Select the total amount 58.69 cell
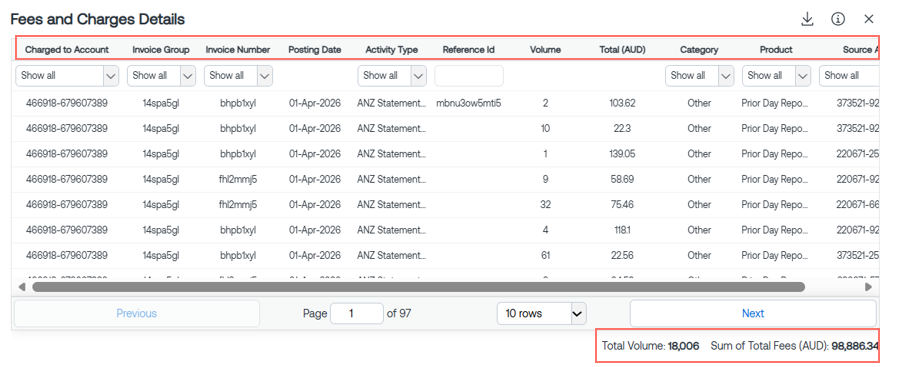The height and width of the screenshot is (367, 901). coord(622,179)
